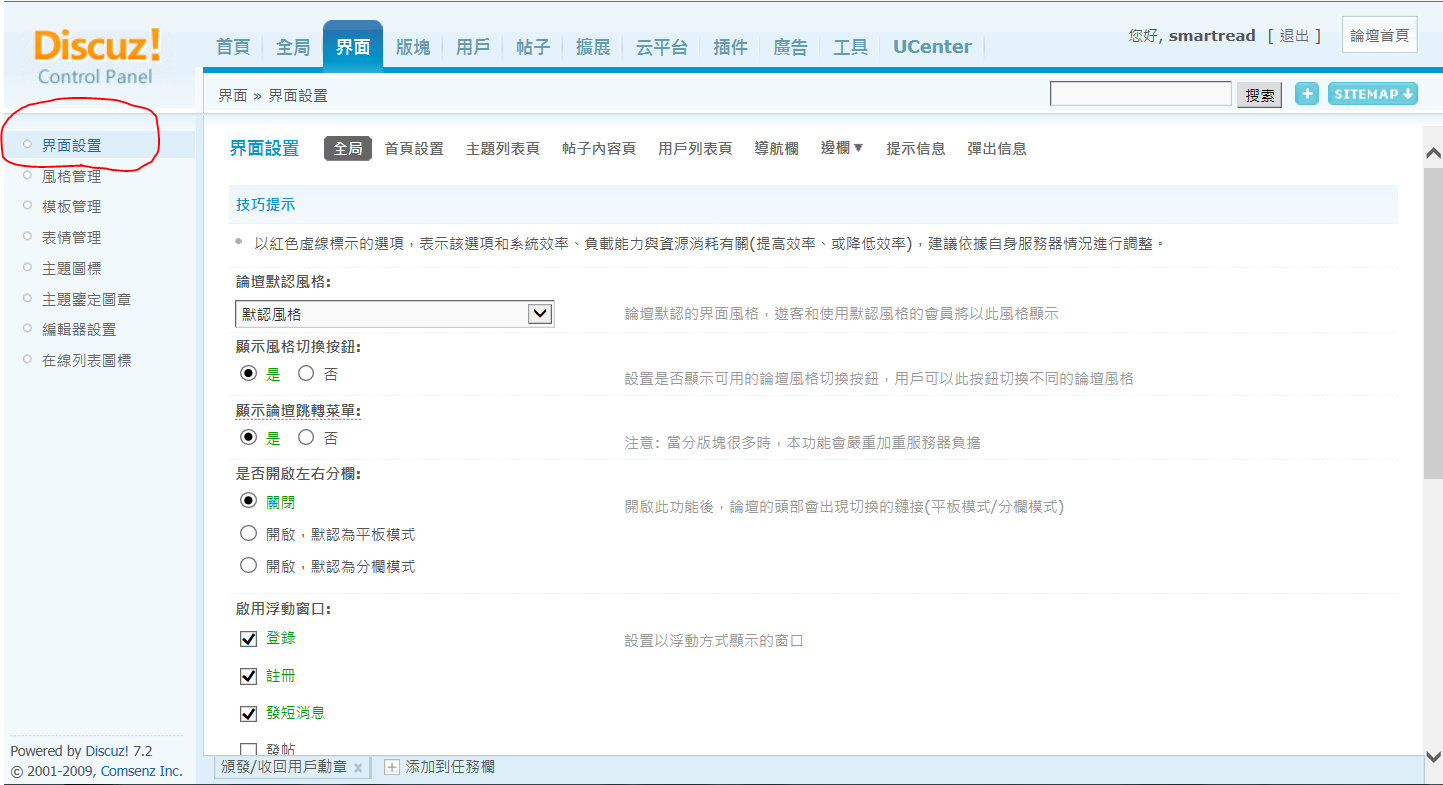Select 否 for 顯示風格切換按鈕
Screen dimensions: 1443x785
[x=306, y=374]
